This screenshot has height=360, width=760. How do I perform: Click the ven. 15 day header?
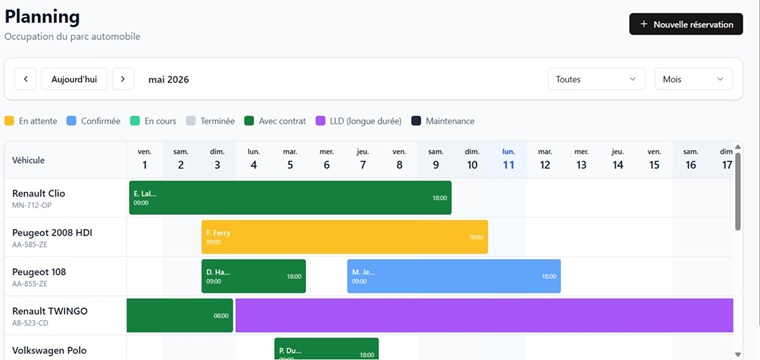(x=654, y=159)
